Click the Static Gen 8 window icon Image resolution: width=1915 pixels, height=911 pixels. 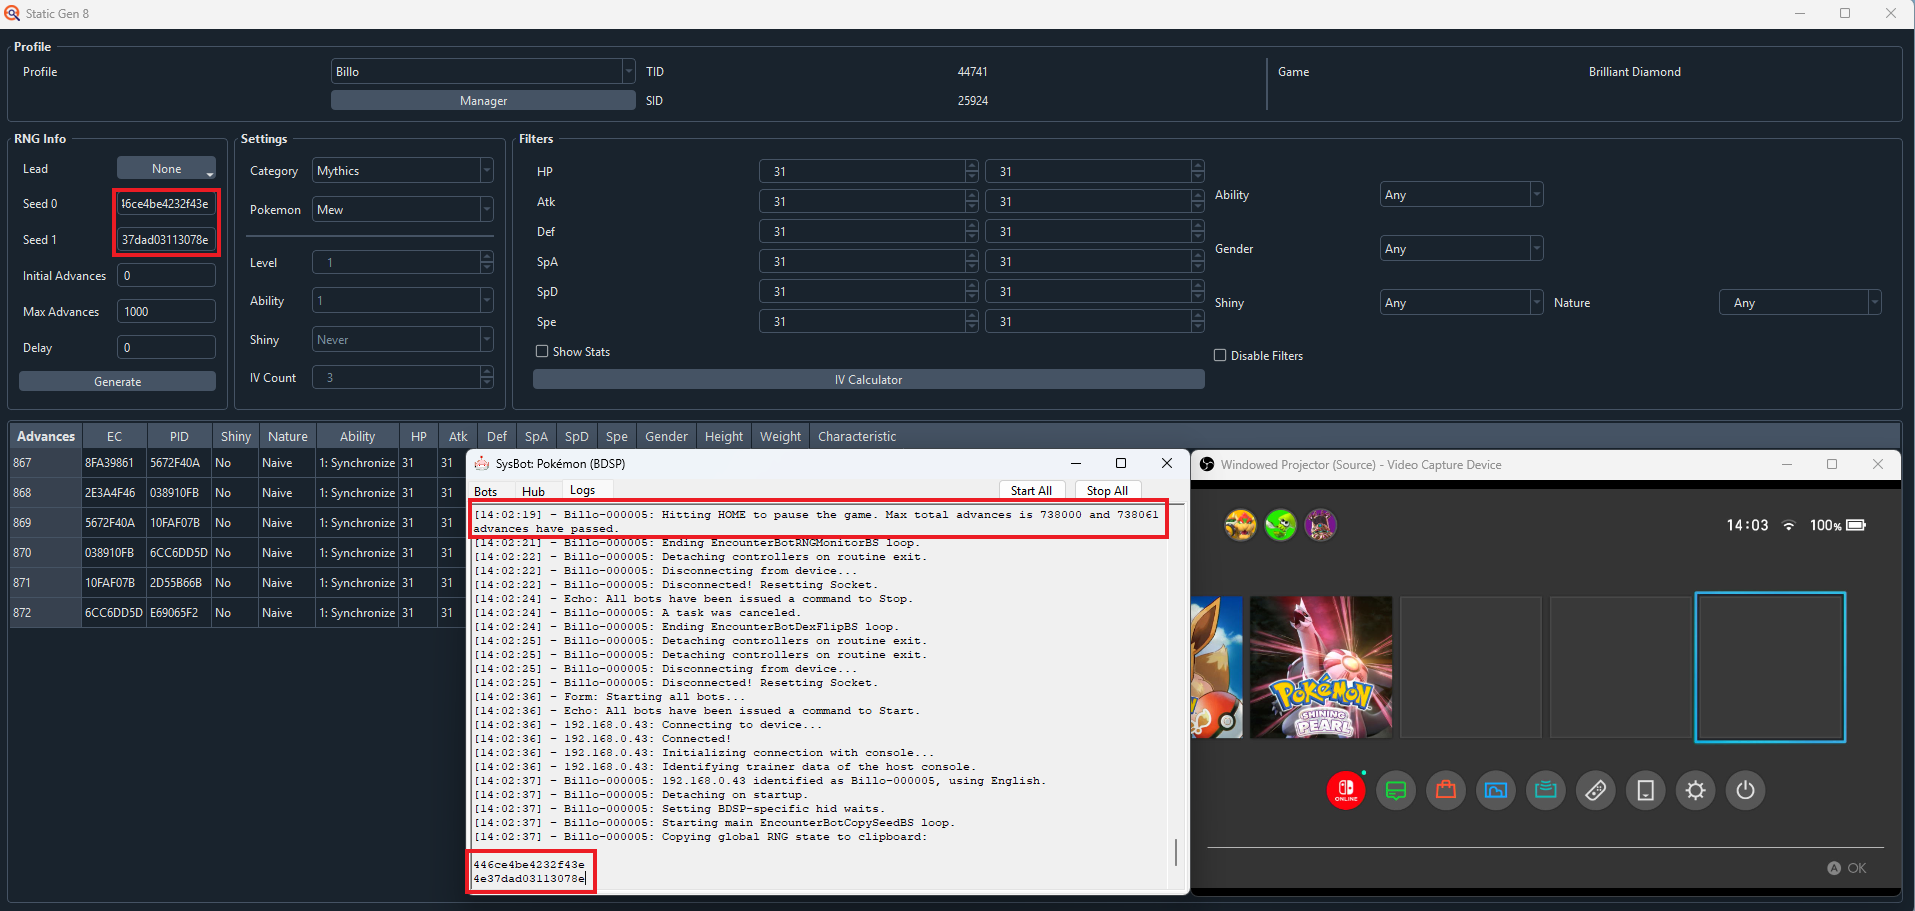click(12, 13)
